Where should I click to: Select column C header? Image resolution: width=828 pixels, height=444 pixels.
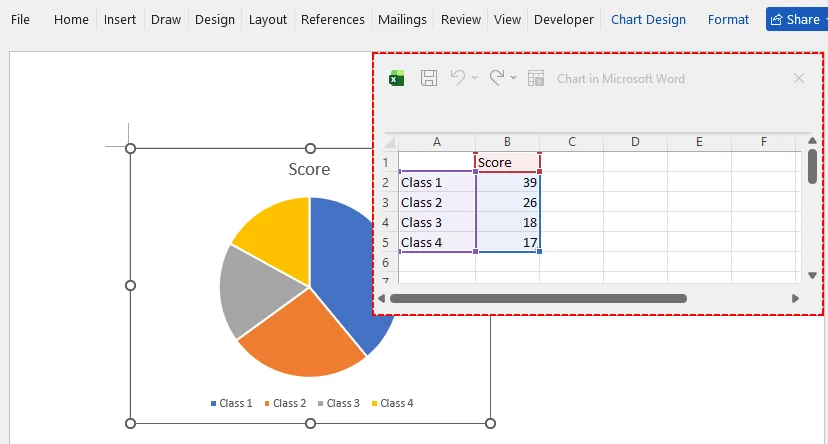point(571,142)
